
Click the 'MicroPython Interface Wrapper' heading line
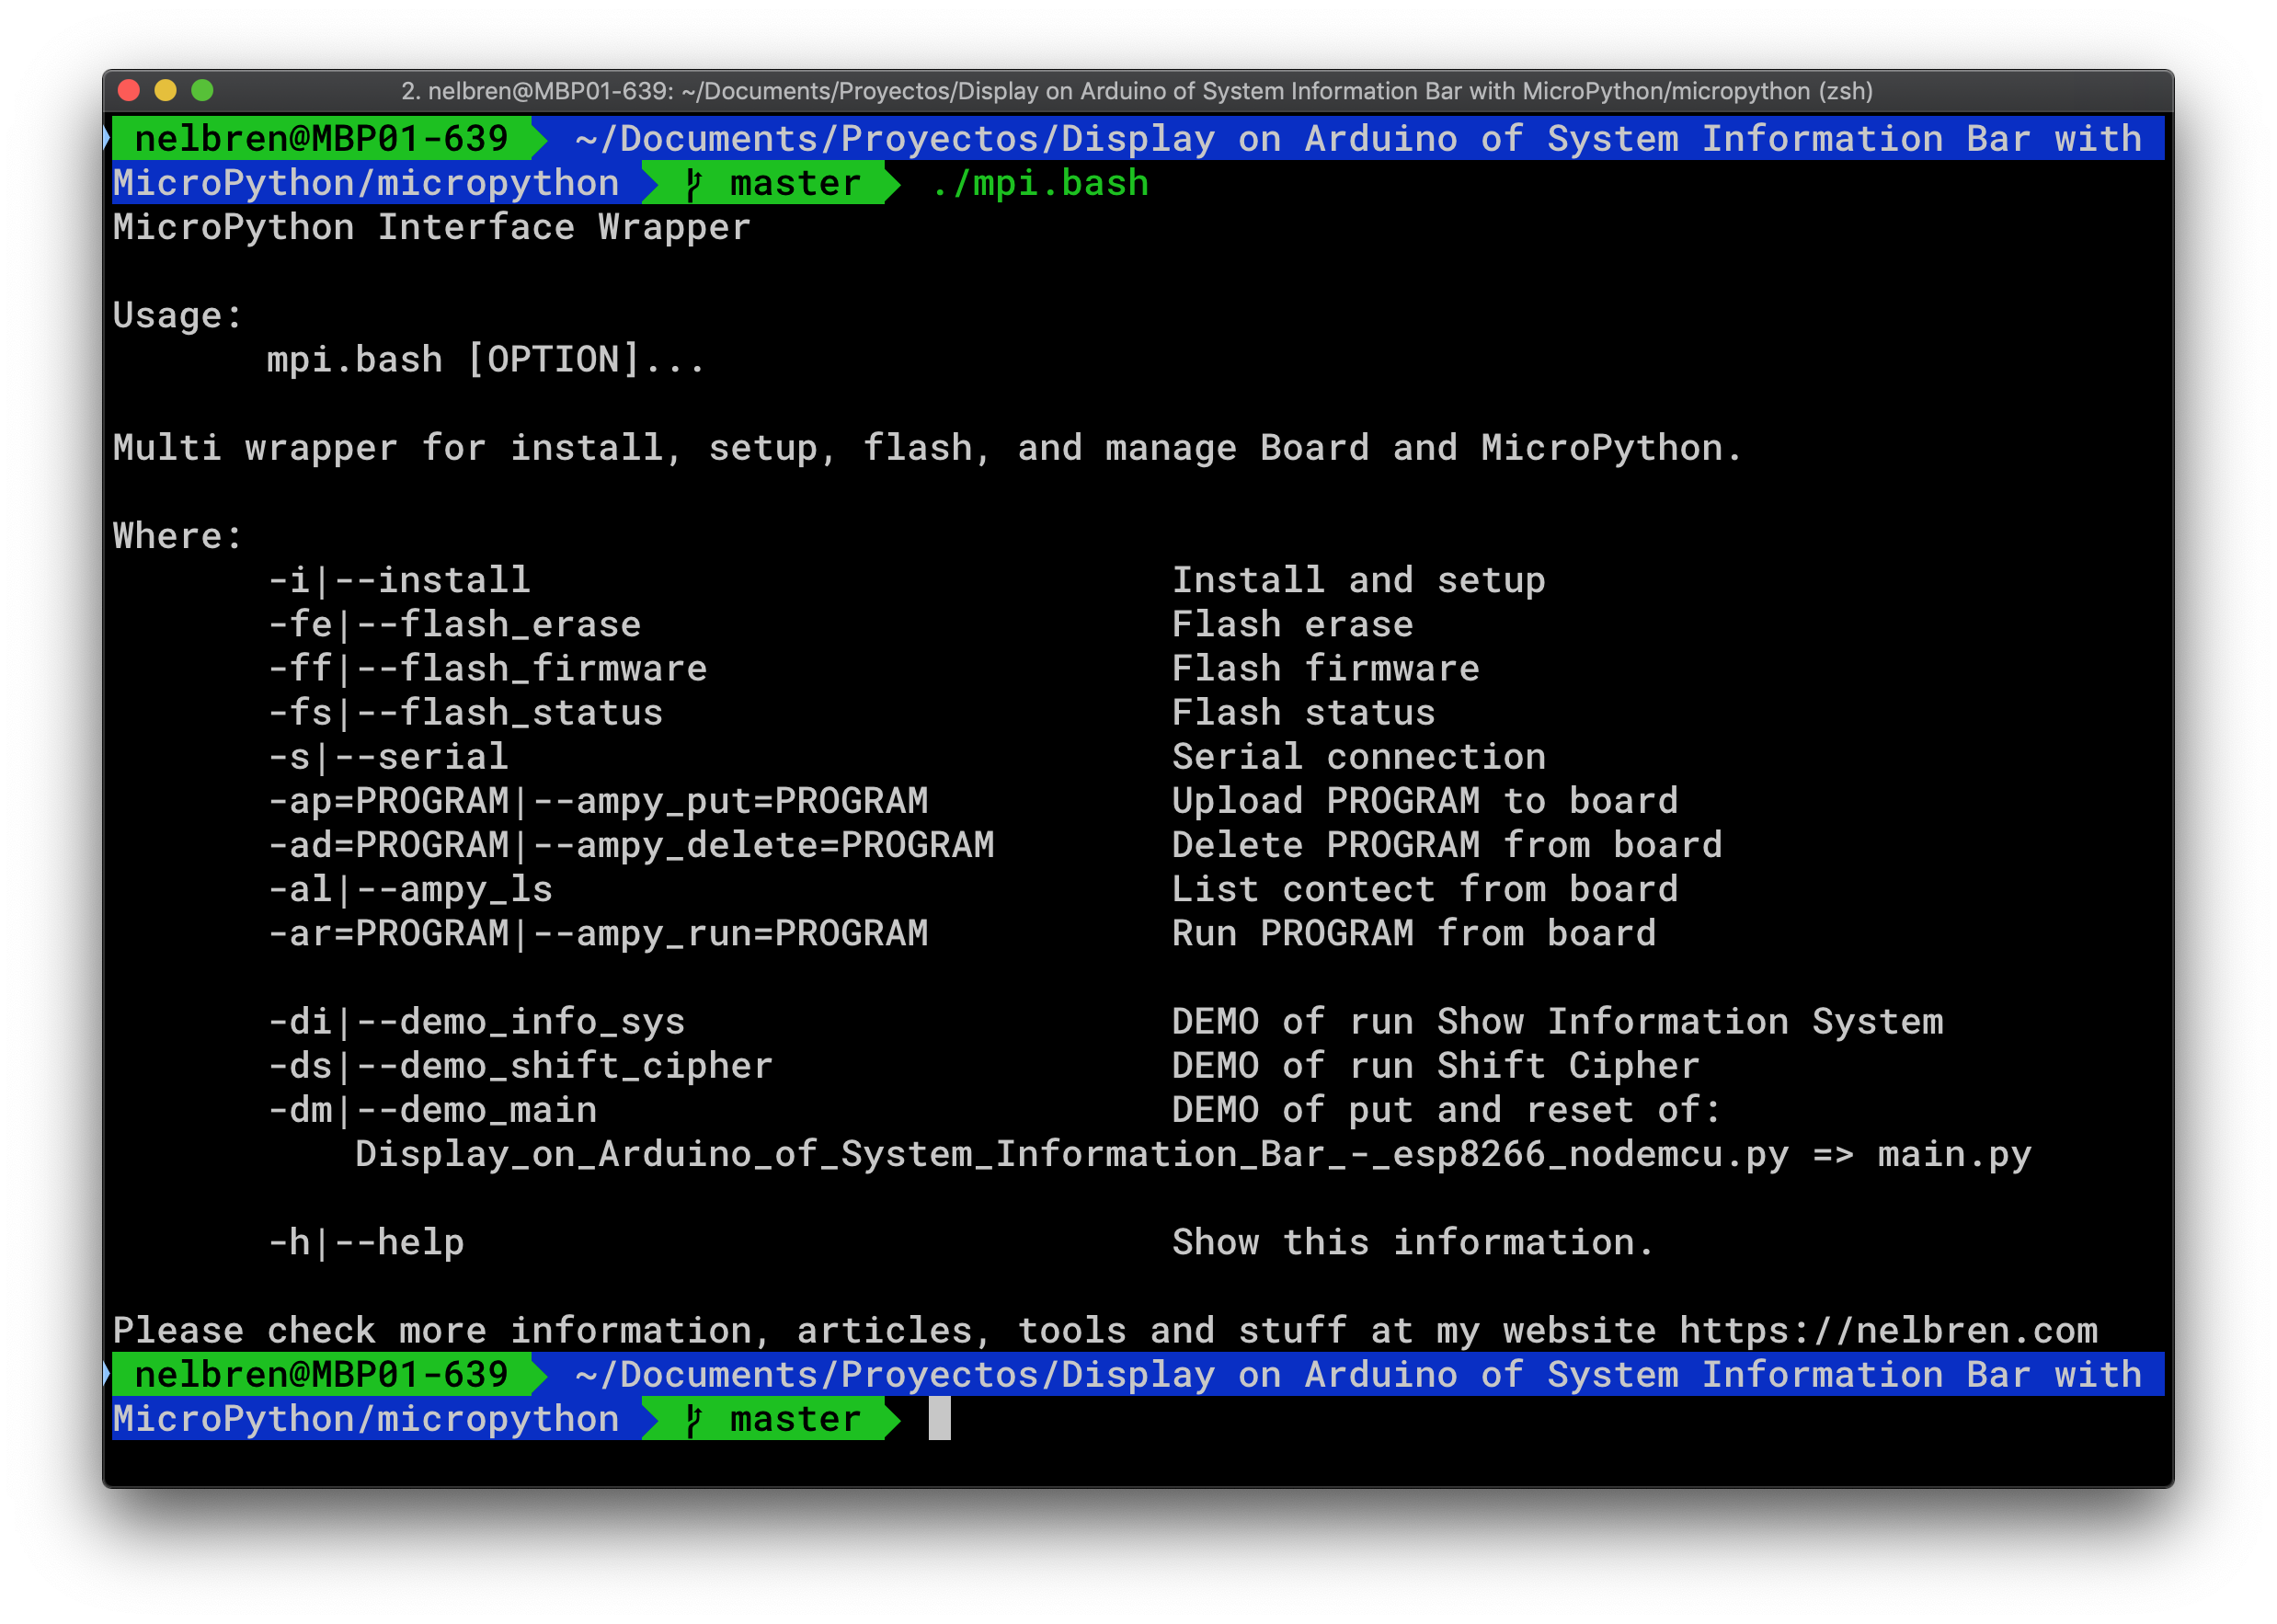pos(431,228)
